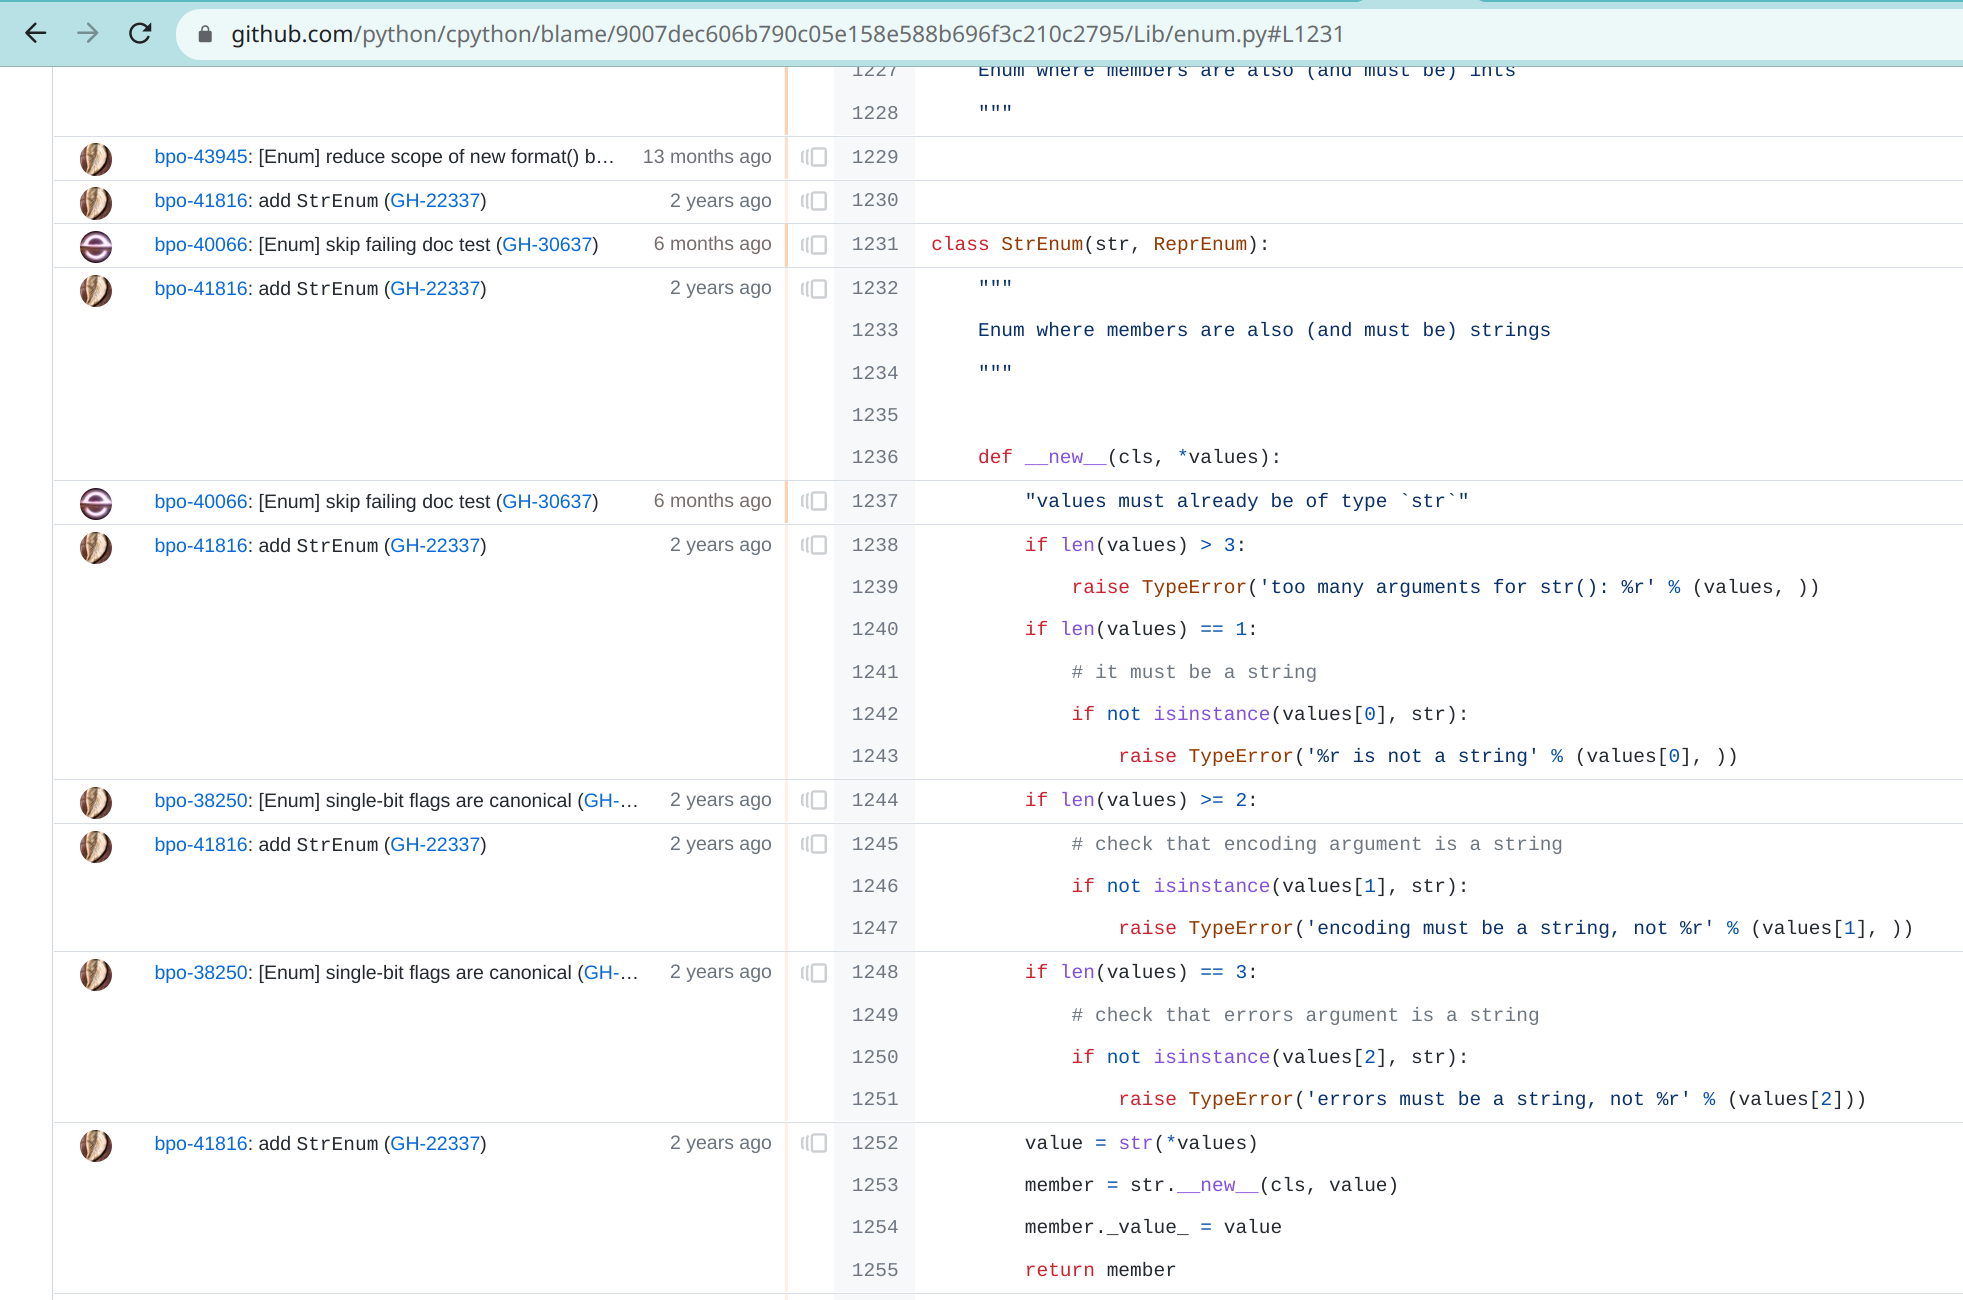Click blame-prior icon for bpo-43945 commit
Screen dimensions: 1963x1300
[x=812, y=157]
